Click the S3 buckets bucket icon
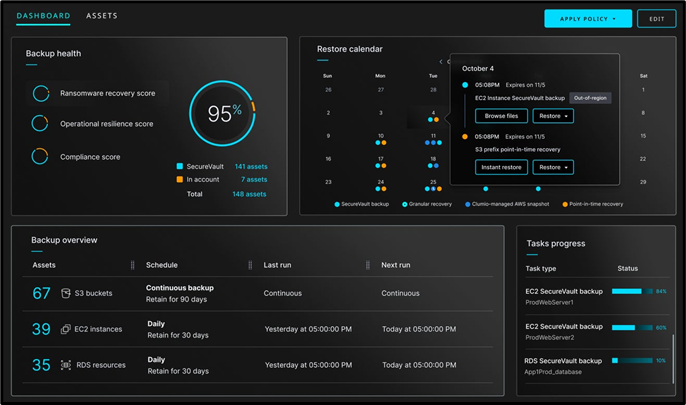 [x=66, y=293]
